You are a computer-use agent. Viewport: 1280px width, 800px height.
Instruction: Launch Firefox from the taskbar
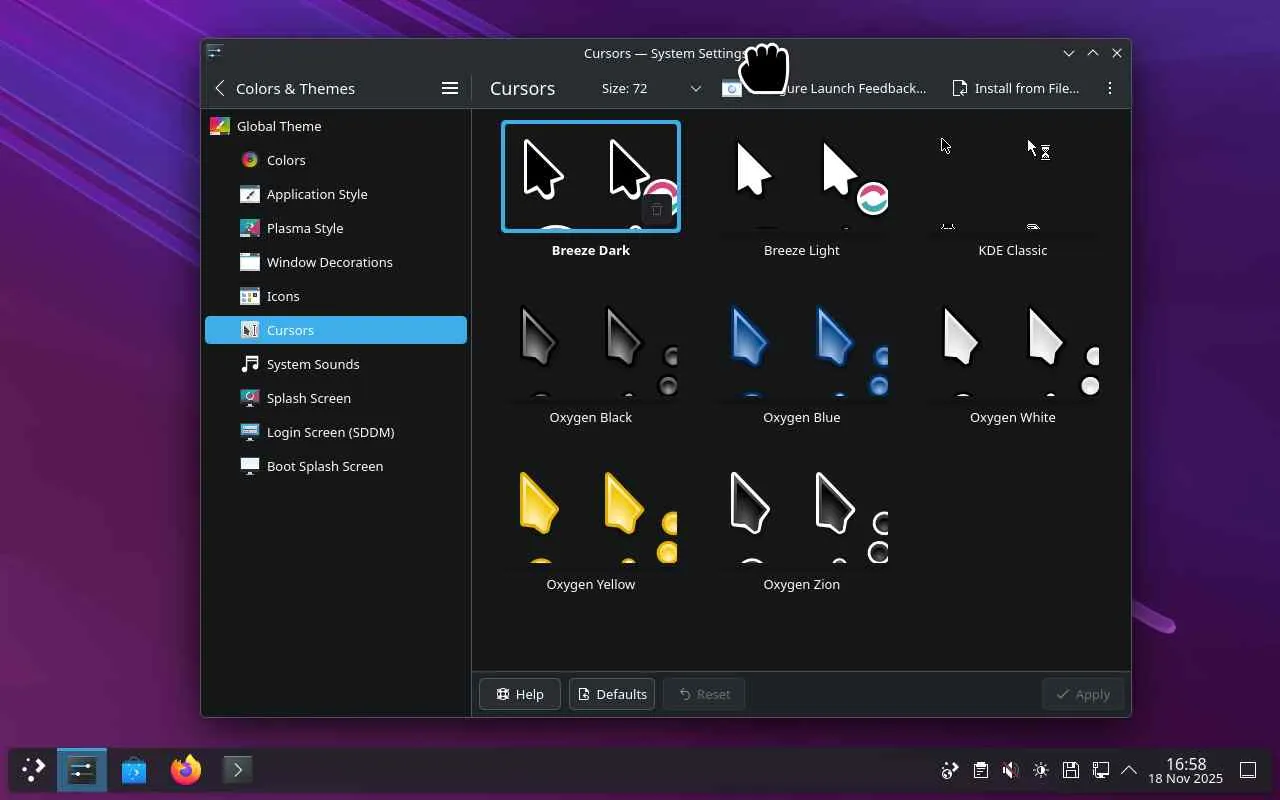(185, 770)
